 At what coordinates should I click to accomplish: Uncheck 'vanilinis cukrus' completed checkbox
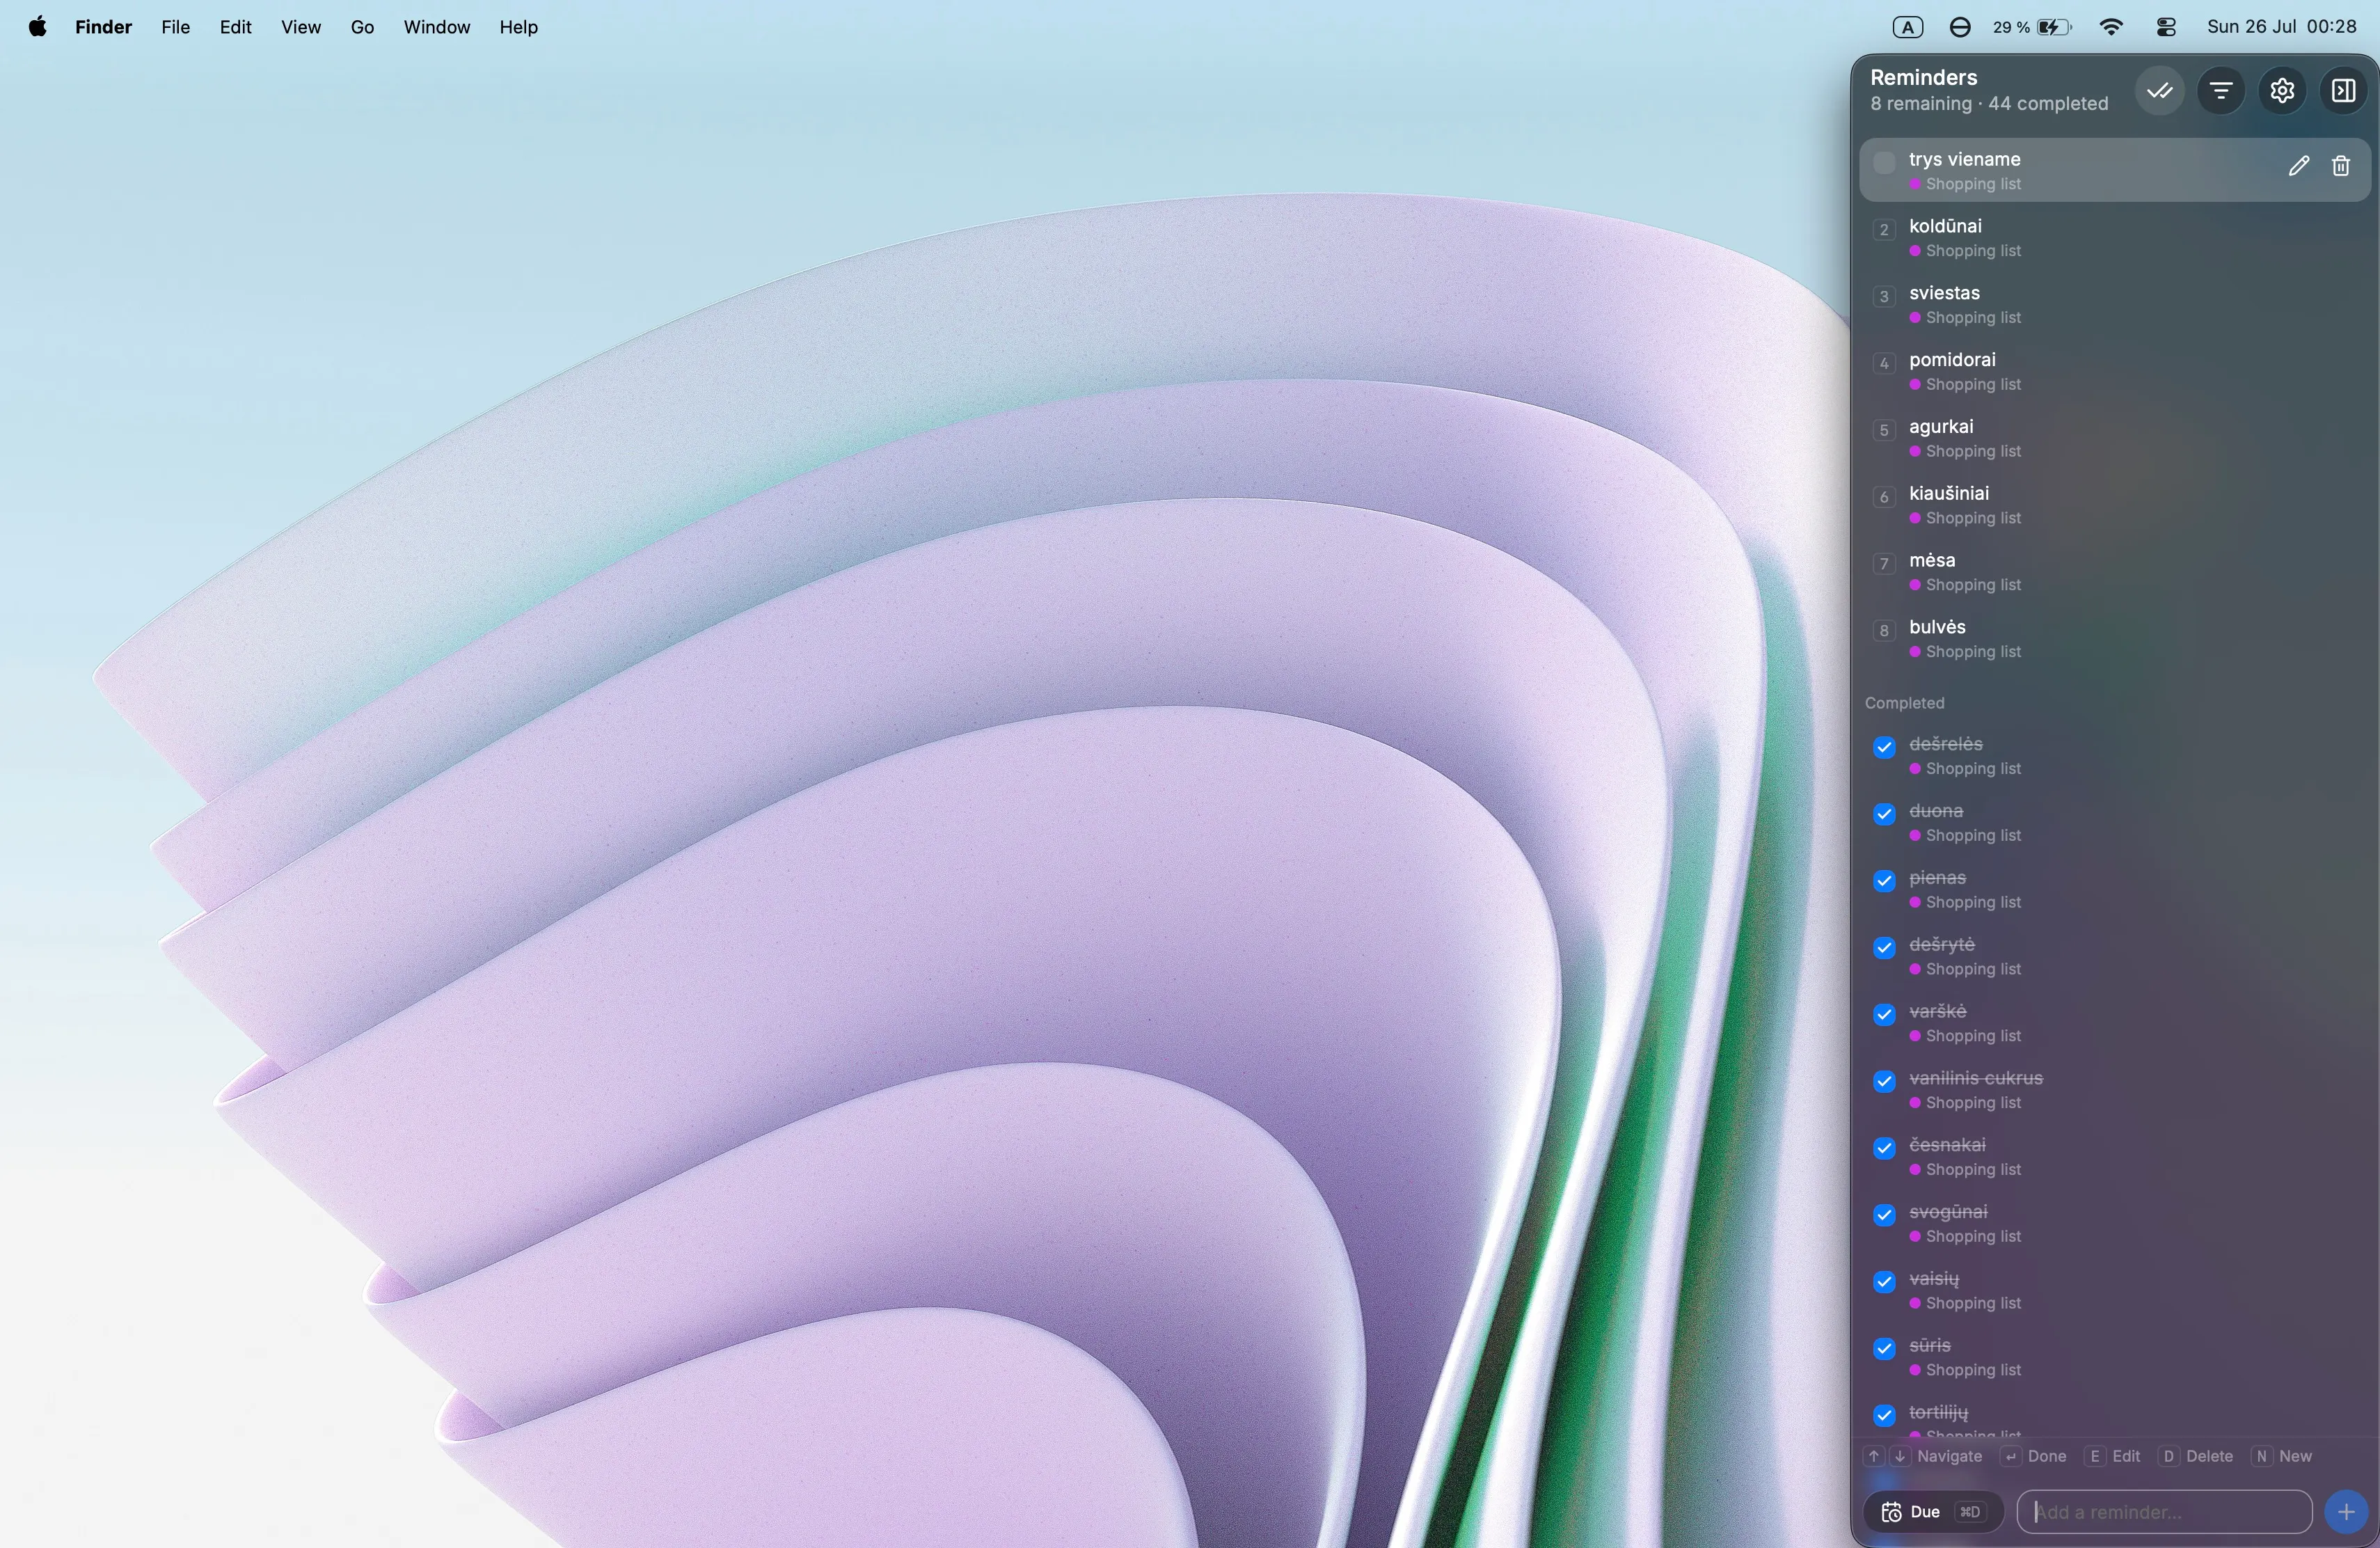pos(1884,1082)
